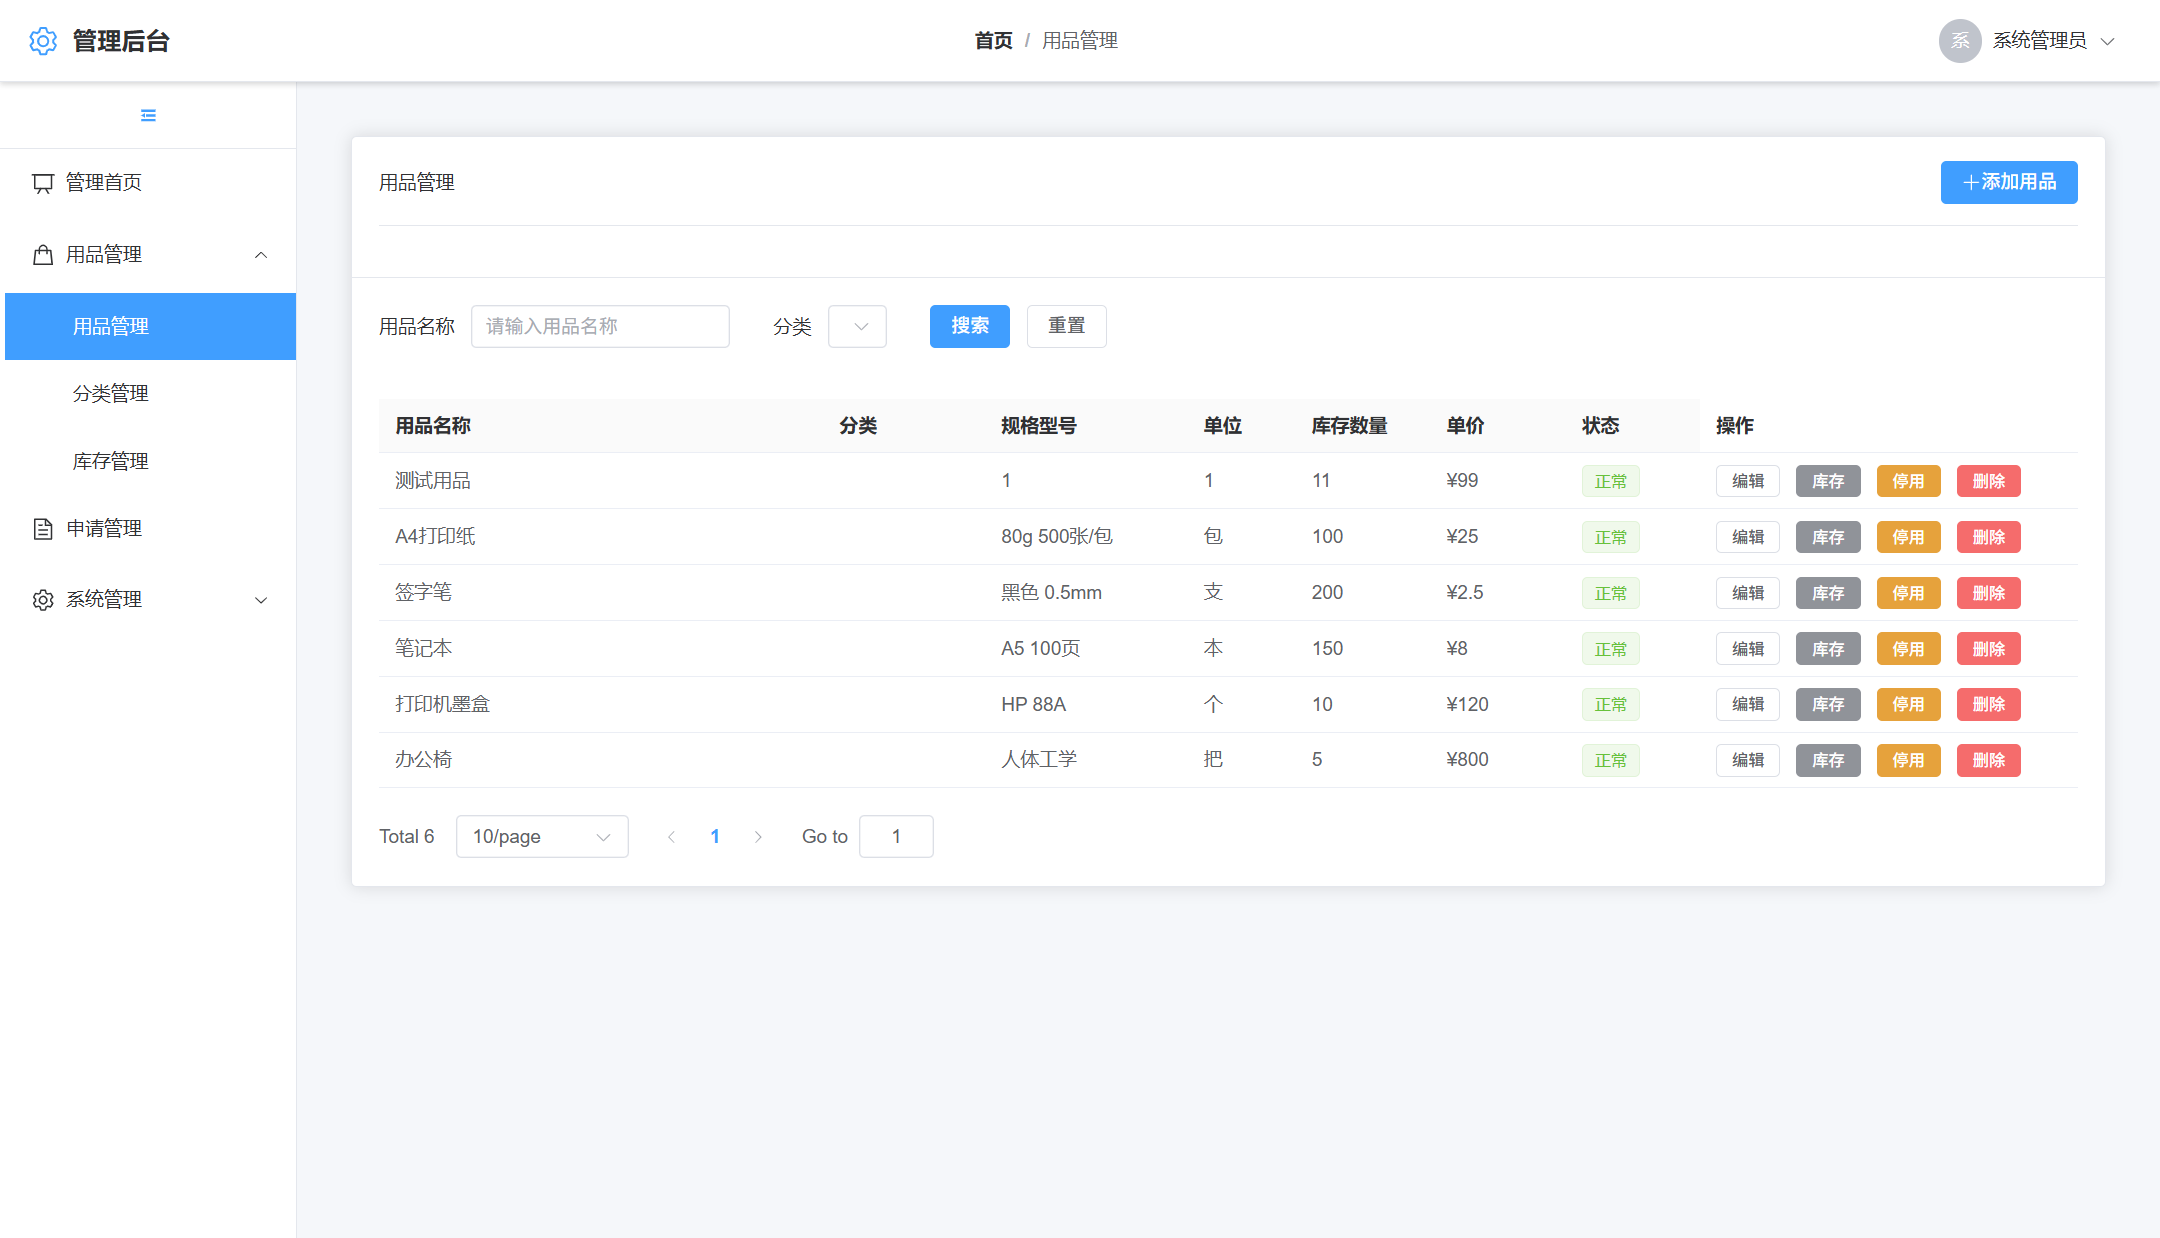
Task: Delete the 签字笔 row
Action: pos(1987,593)
